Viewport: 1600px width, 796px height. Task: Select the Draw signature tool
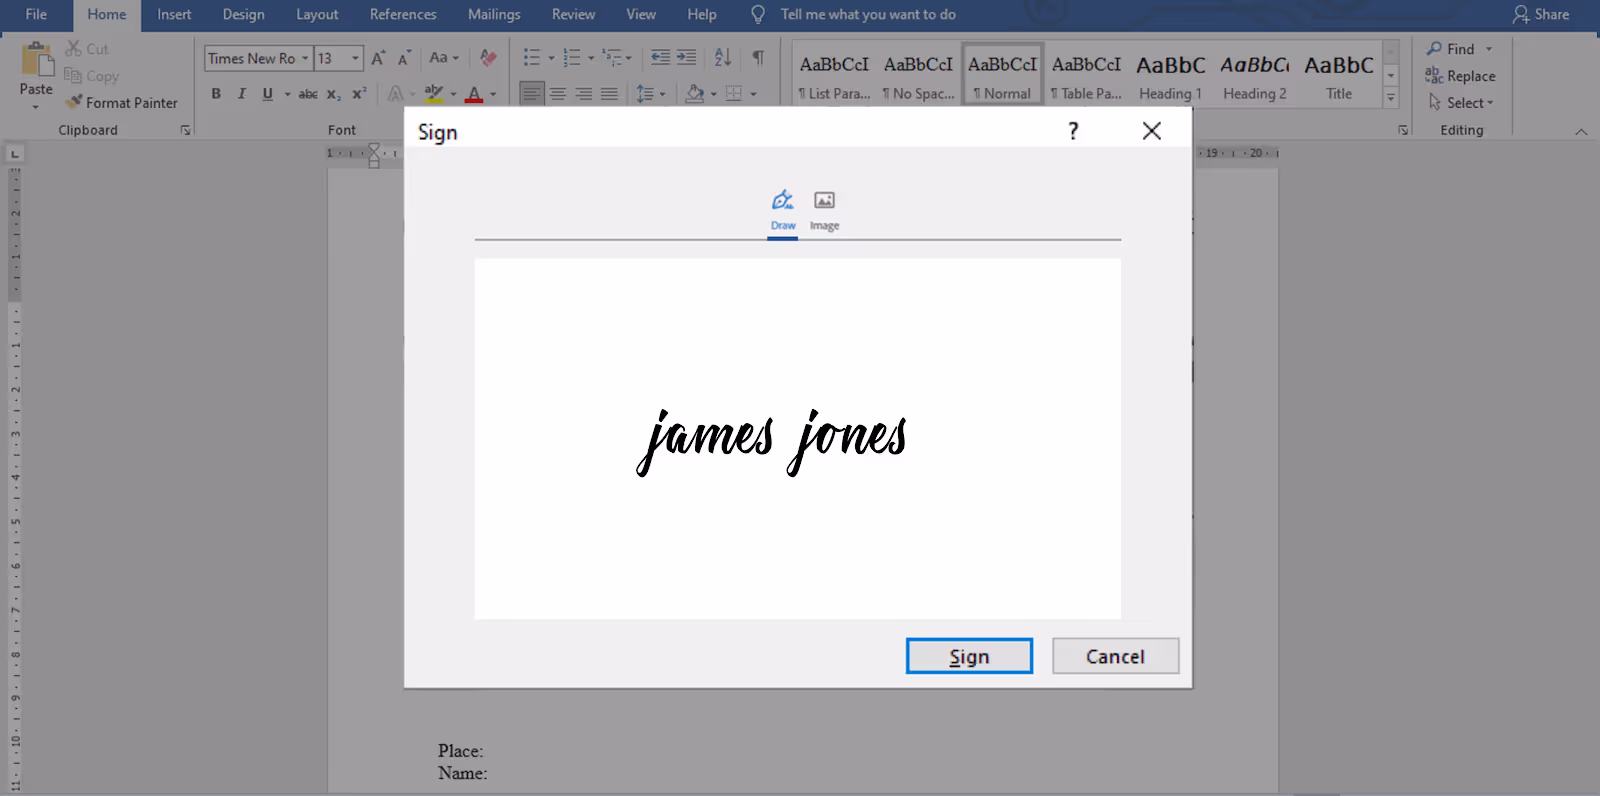(783, 210)
